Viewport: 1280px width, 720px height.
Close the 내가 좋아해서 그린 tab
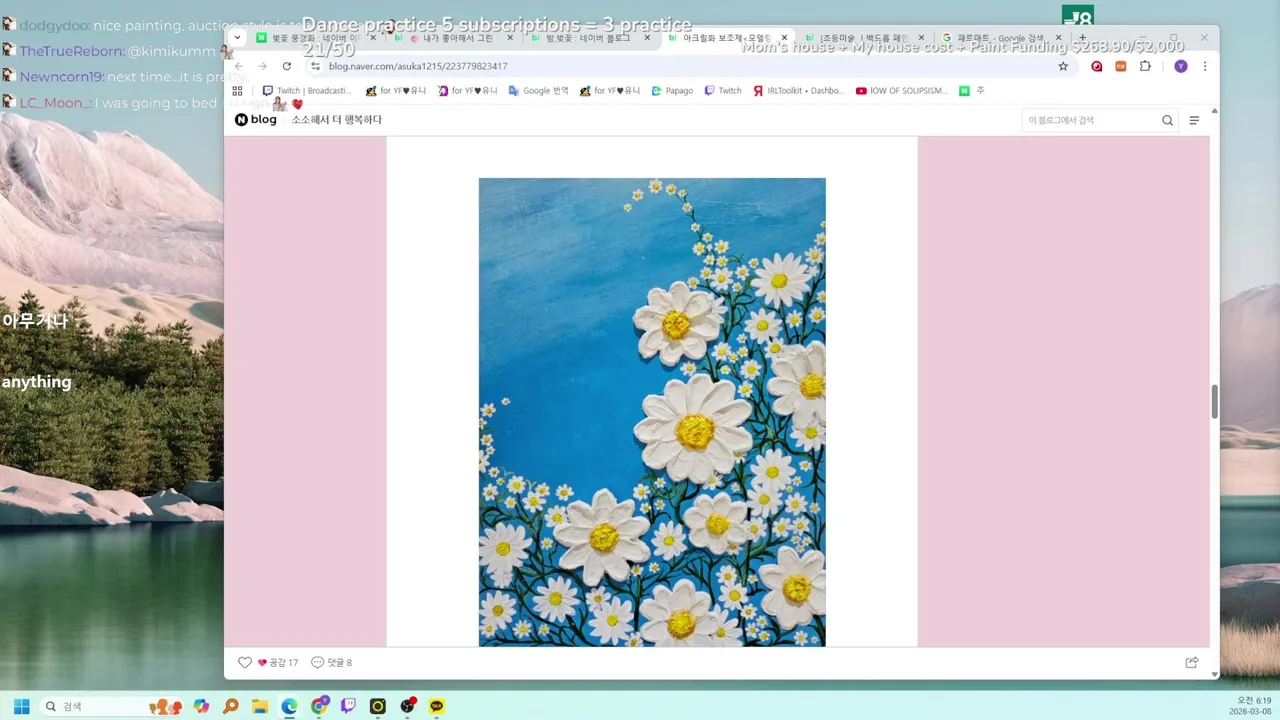point(510,38)
